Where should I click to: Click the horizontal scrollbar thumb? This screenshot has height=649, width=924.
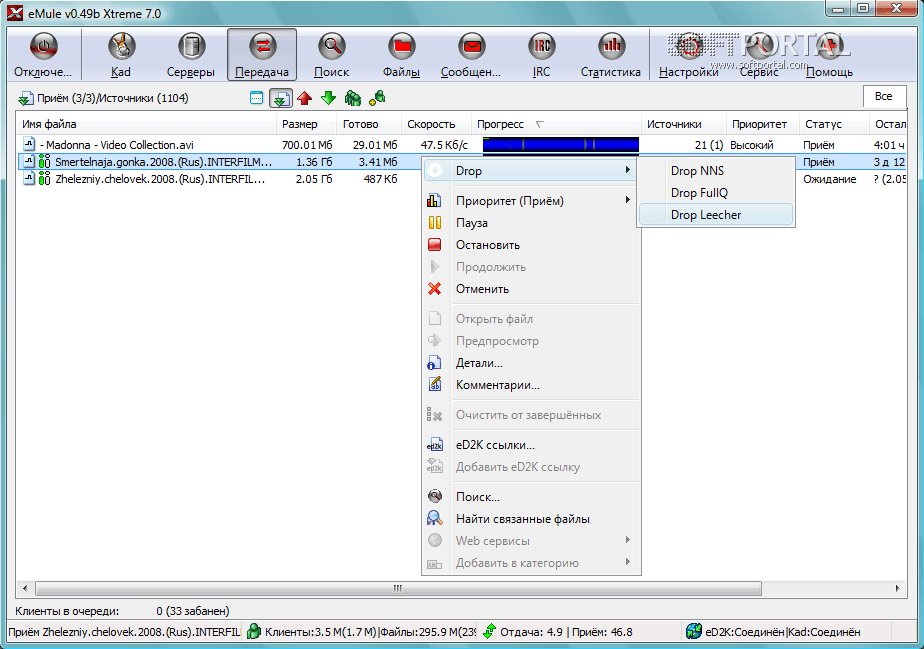coord(398,588)
